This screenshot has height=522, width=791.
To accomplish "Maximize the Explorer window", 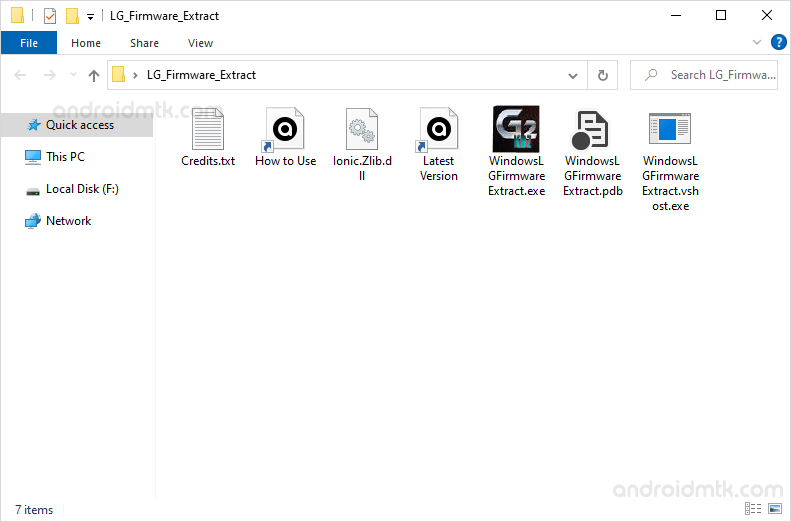I will (721, 16).
